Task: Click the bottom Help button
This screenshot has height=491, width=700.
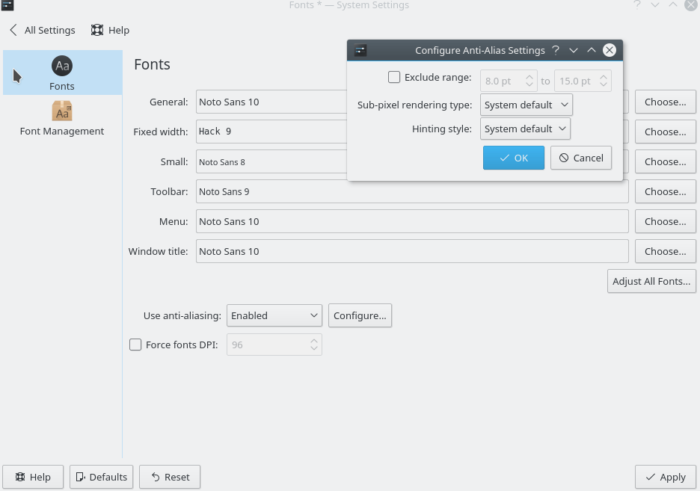Action: click(x=33, y=477)
